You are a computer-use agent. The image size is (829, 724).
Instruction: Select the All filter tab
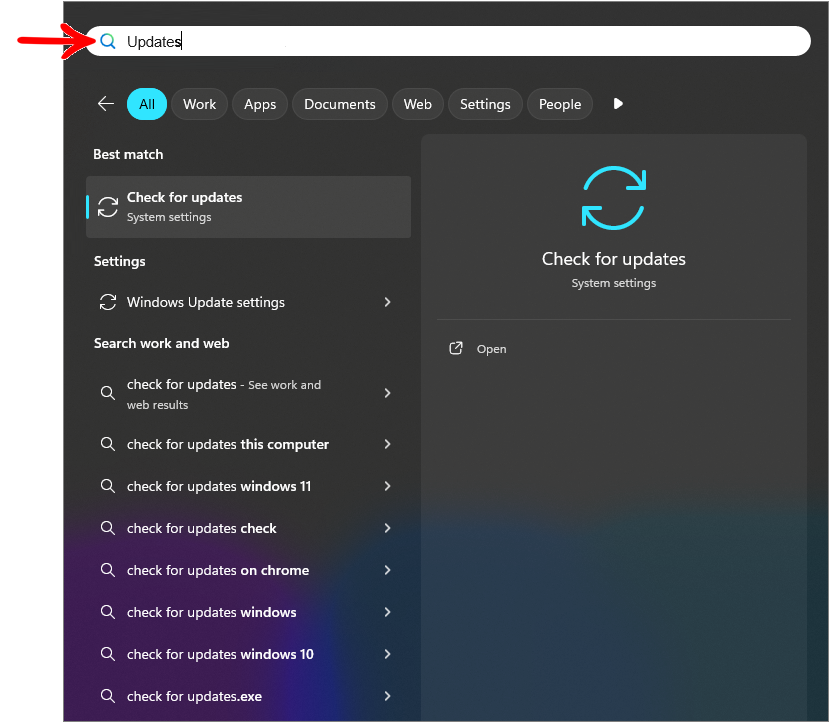pyautogui.click(x=147, y=104)
